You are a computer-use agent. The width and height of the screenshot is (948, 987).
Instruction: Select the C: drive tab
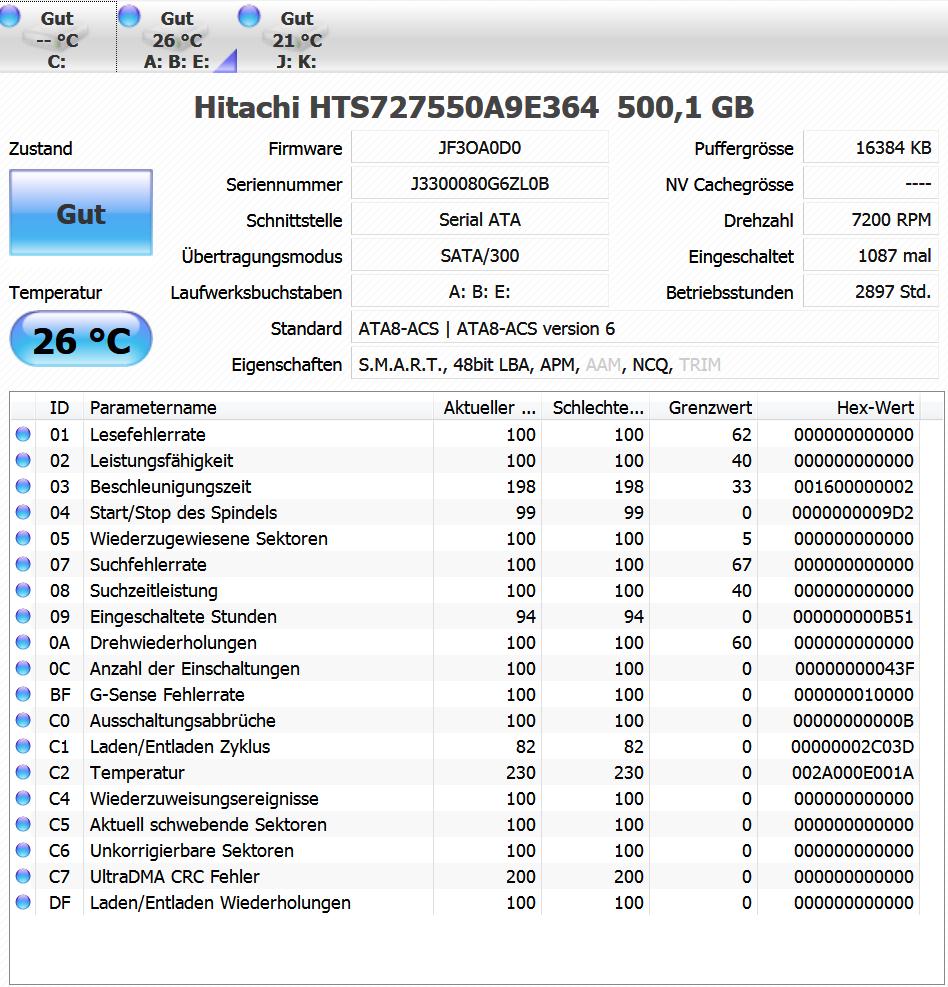click(58, 37)
